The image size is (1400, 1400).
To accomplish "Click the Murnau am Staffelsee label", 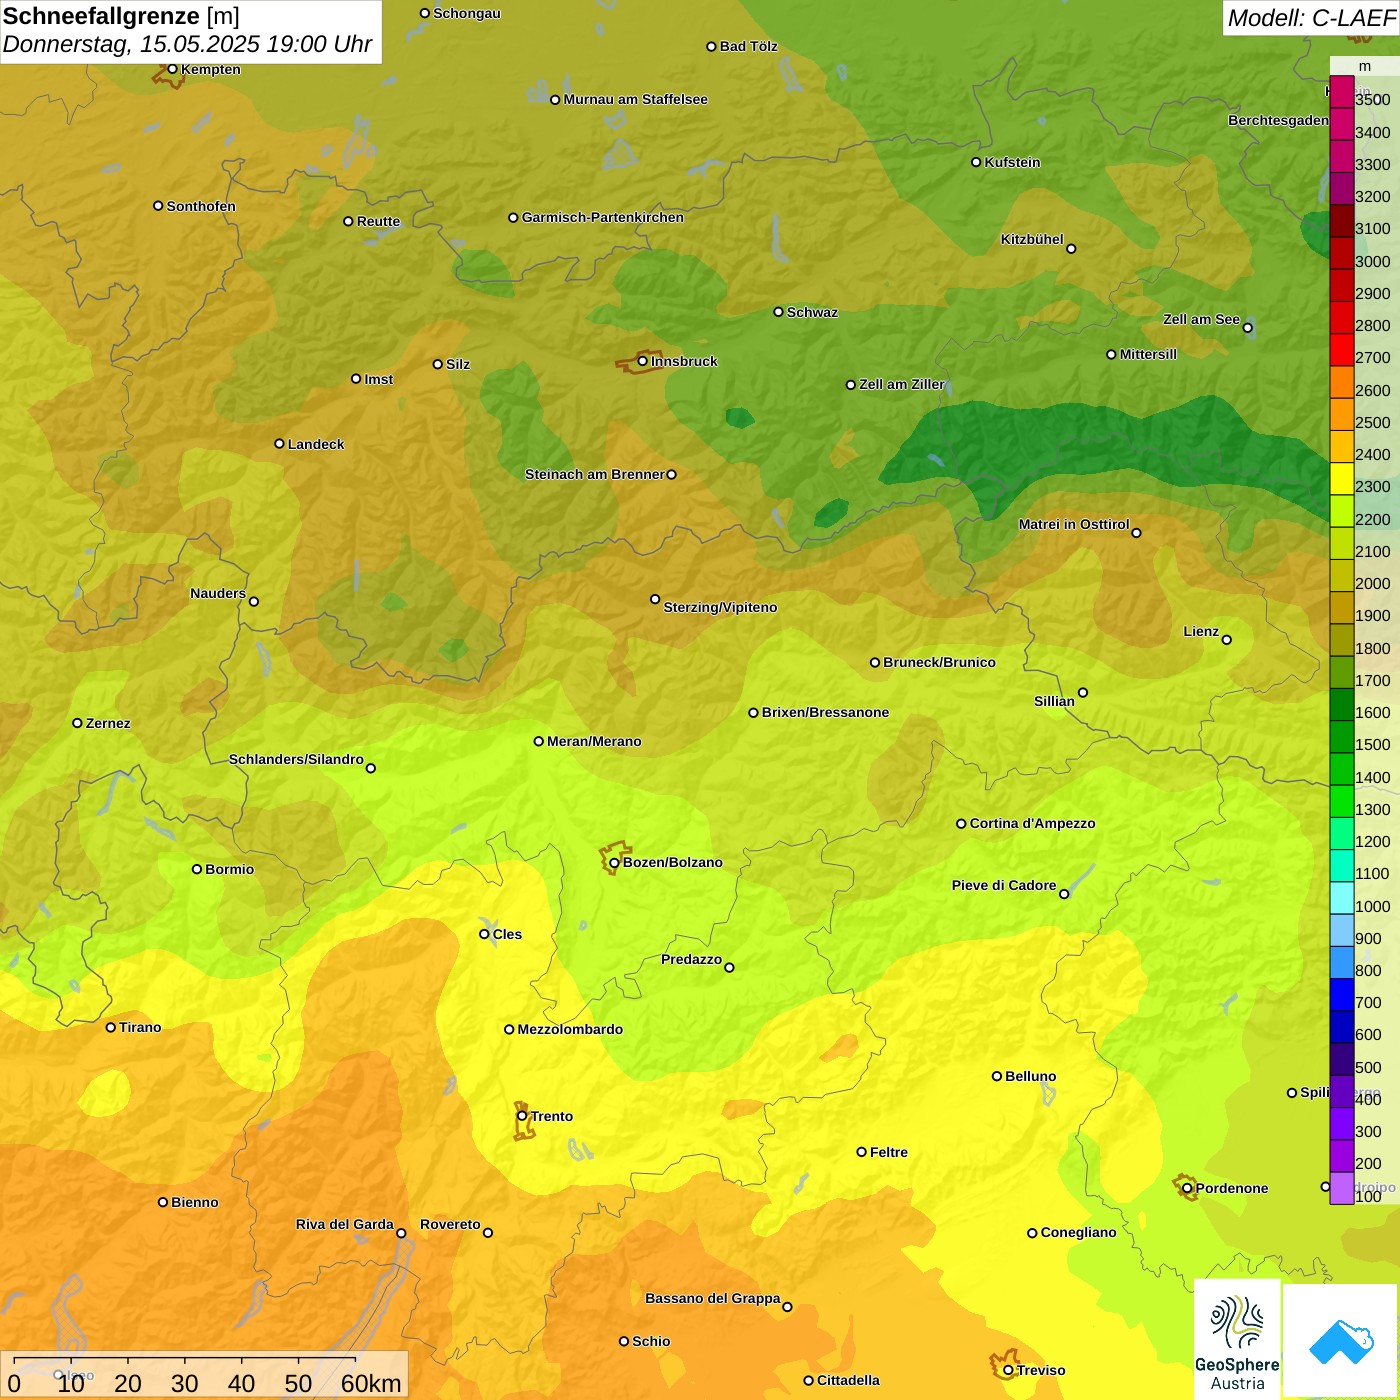I will 635,99.
